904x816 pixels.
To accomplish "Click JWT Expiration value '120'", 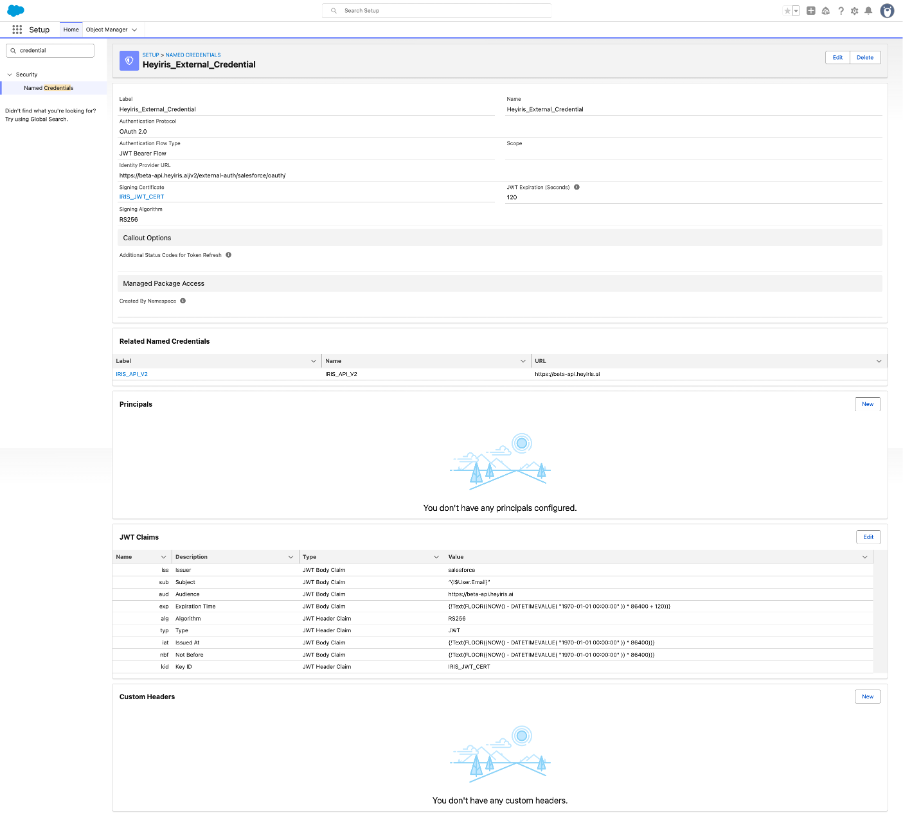I will (512, 197).
